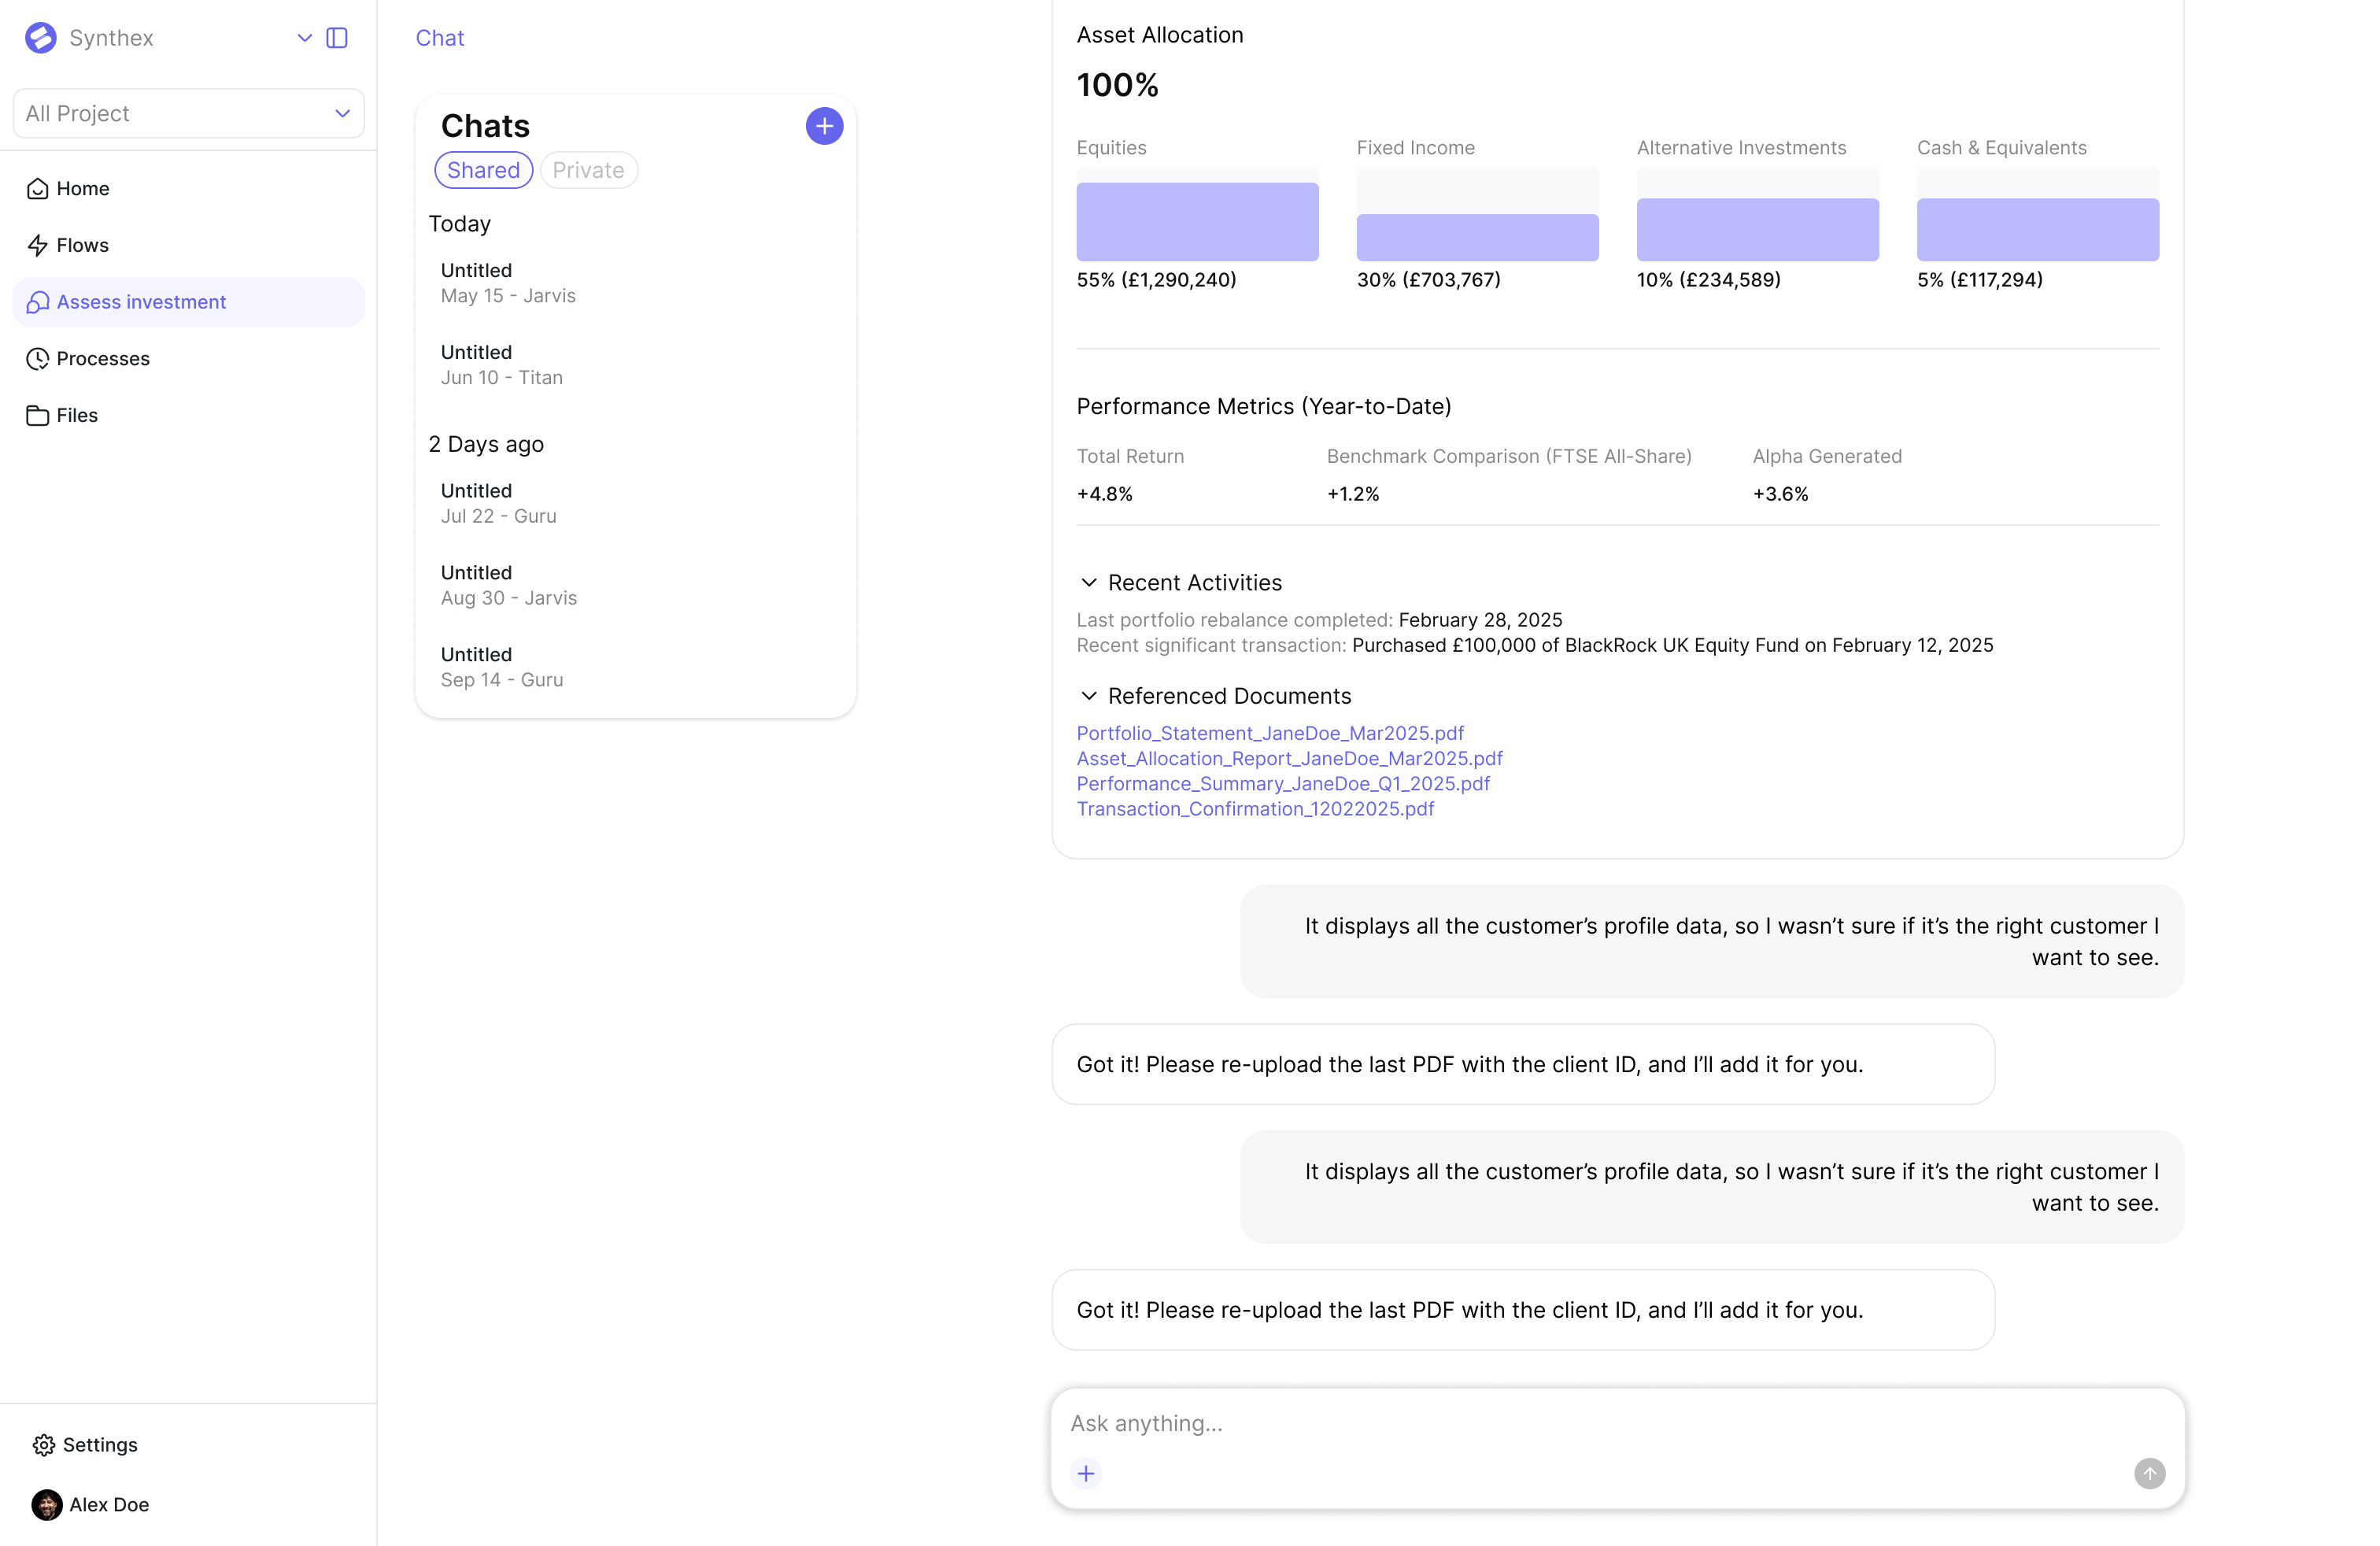Click the +1.2% Benchmark Comparison value
2380x1546 pixels.
tap(1352, 494)
